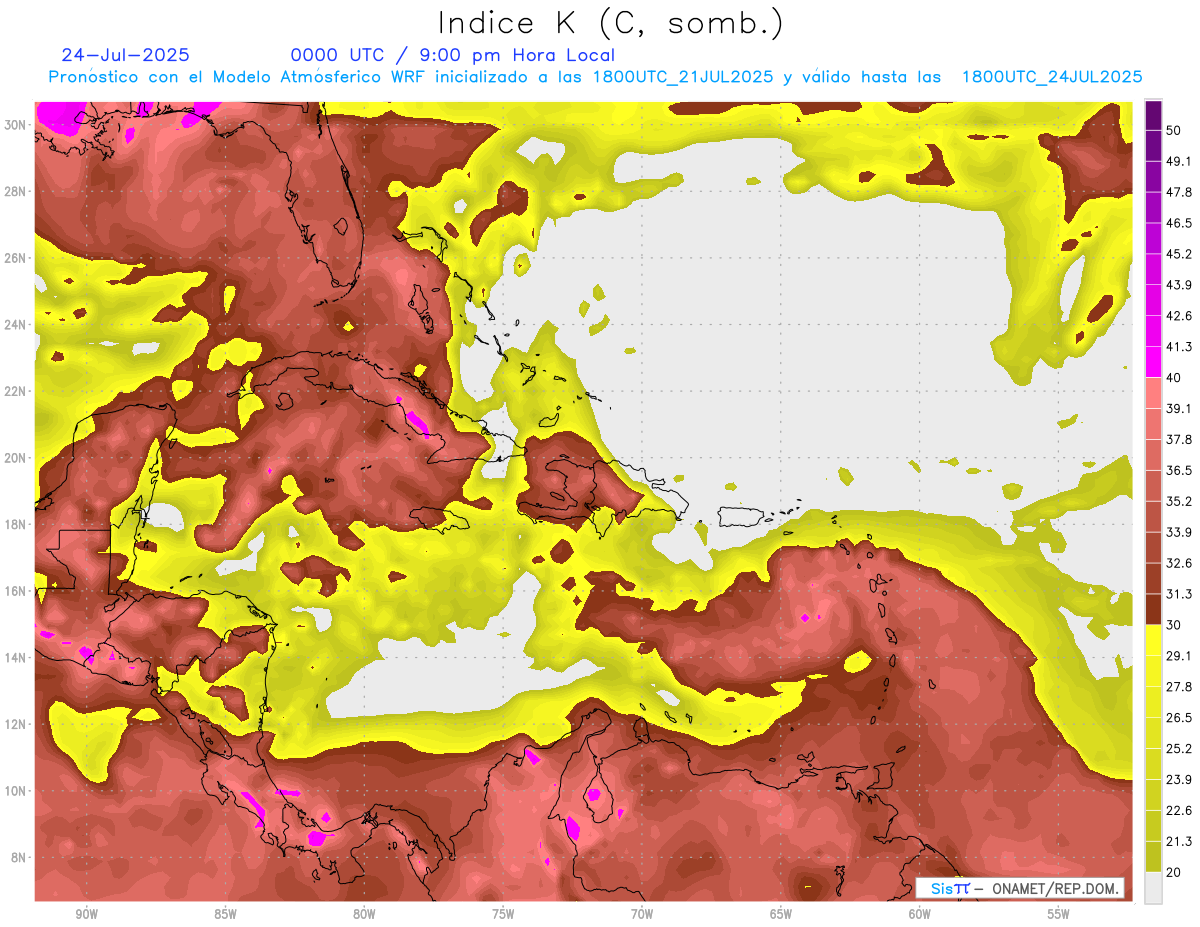Click colorbar value '32.6'
Screen dimensions: 1200x927
[x=1179, y=563]
